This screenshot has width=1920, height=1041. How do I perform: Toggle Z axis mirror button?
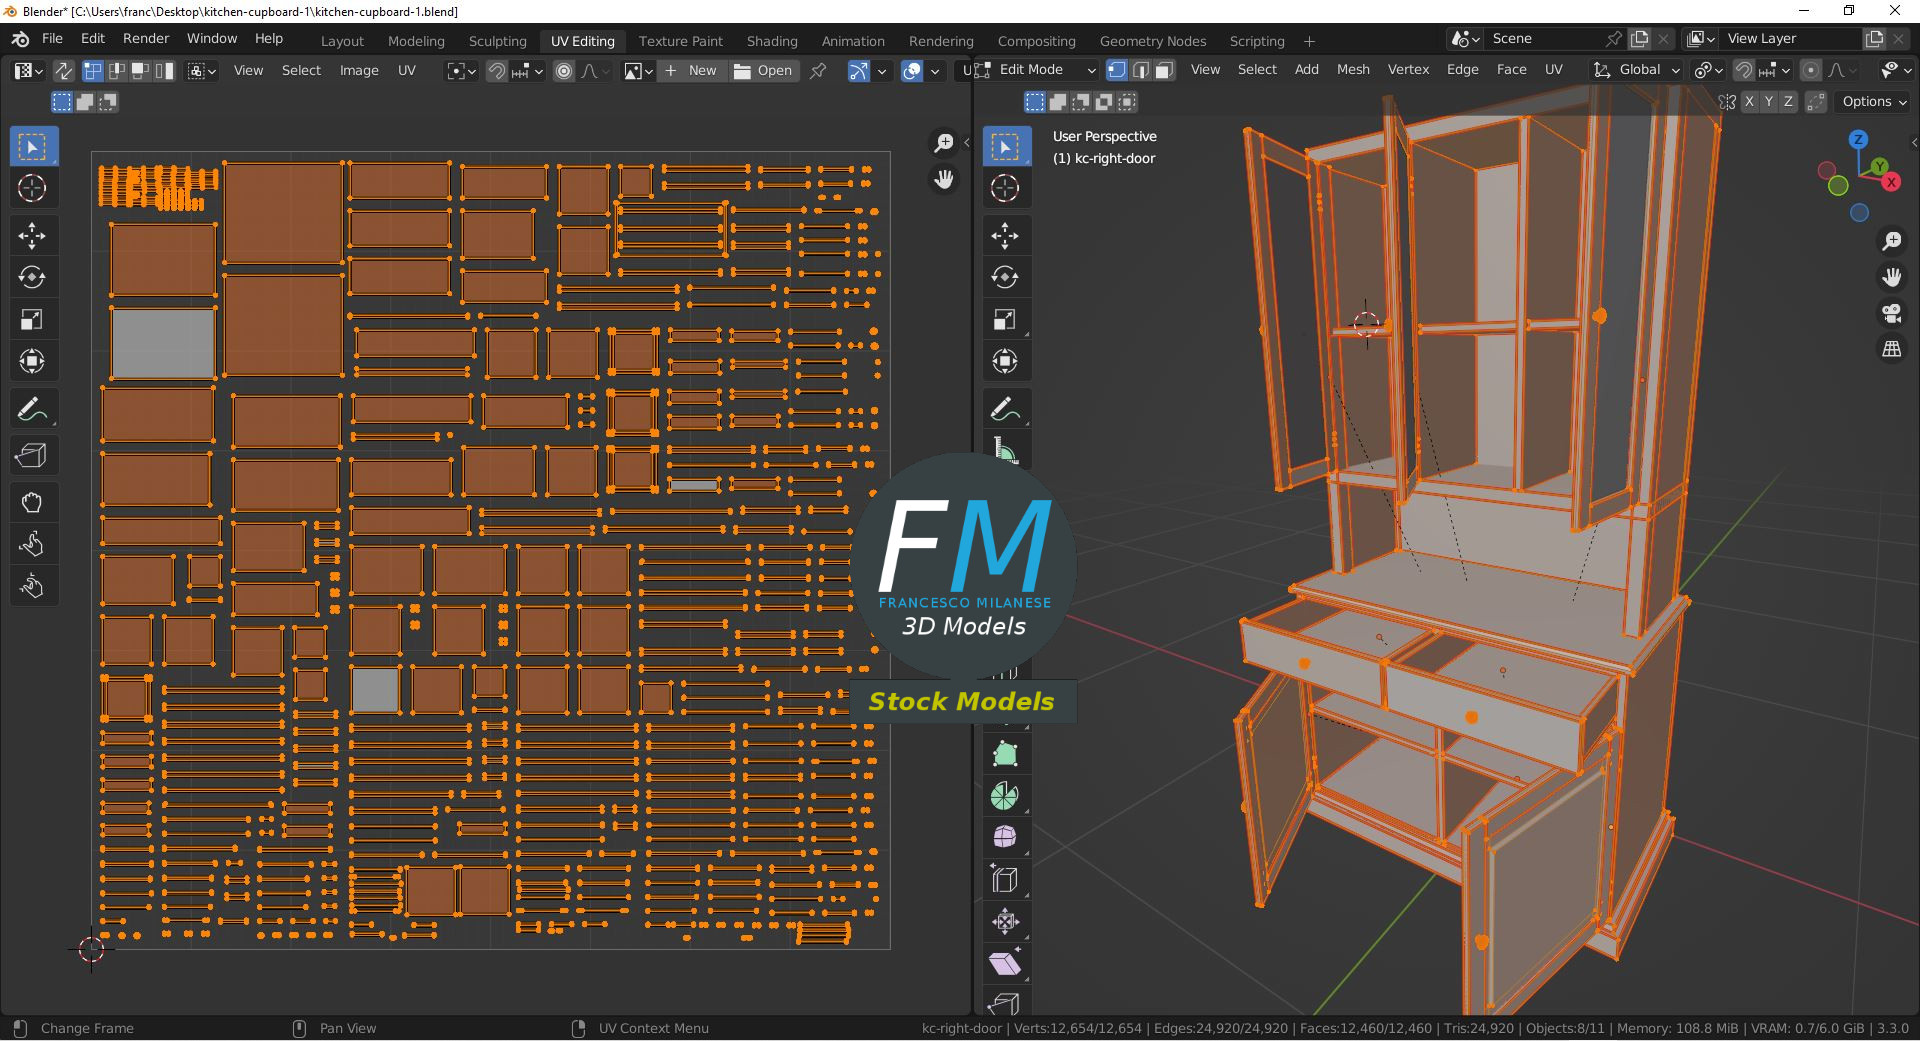[x=1788, y=101]
